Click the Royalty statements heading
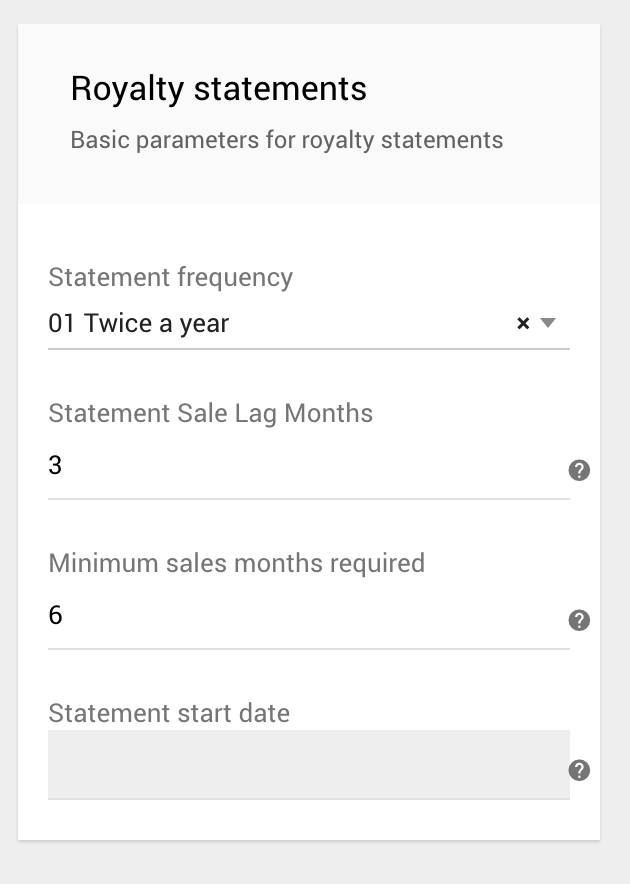This screenshot has height=884, width=630. [218, 89]
